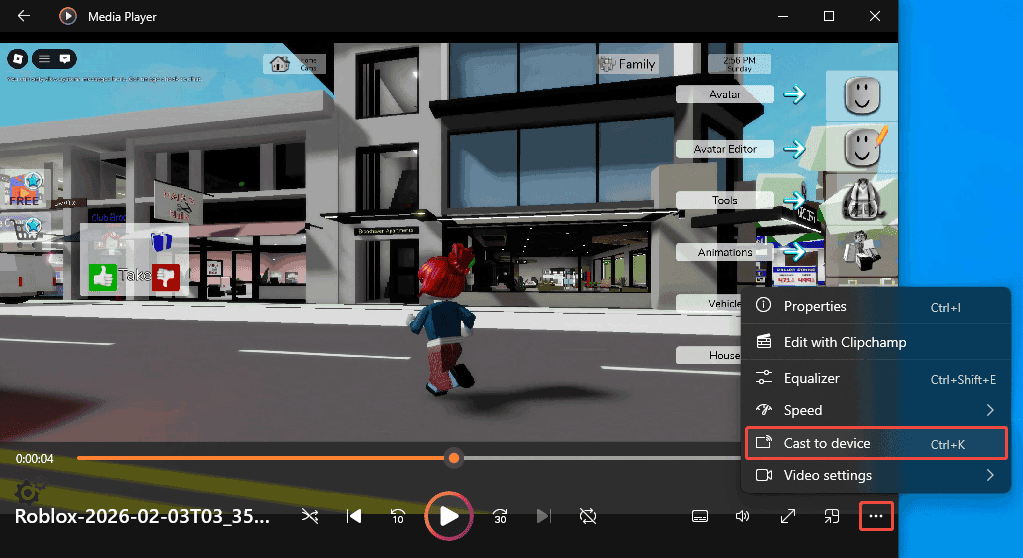The image size is (1023, 558).
Task: Click the house icon in the video
Action: [280, 64]
